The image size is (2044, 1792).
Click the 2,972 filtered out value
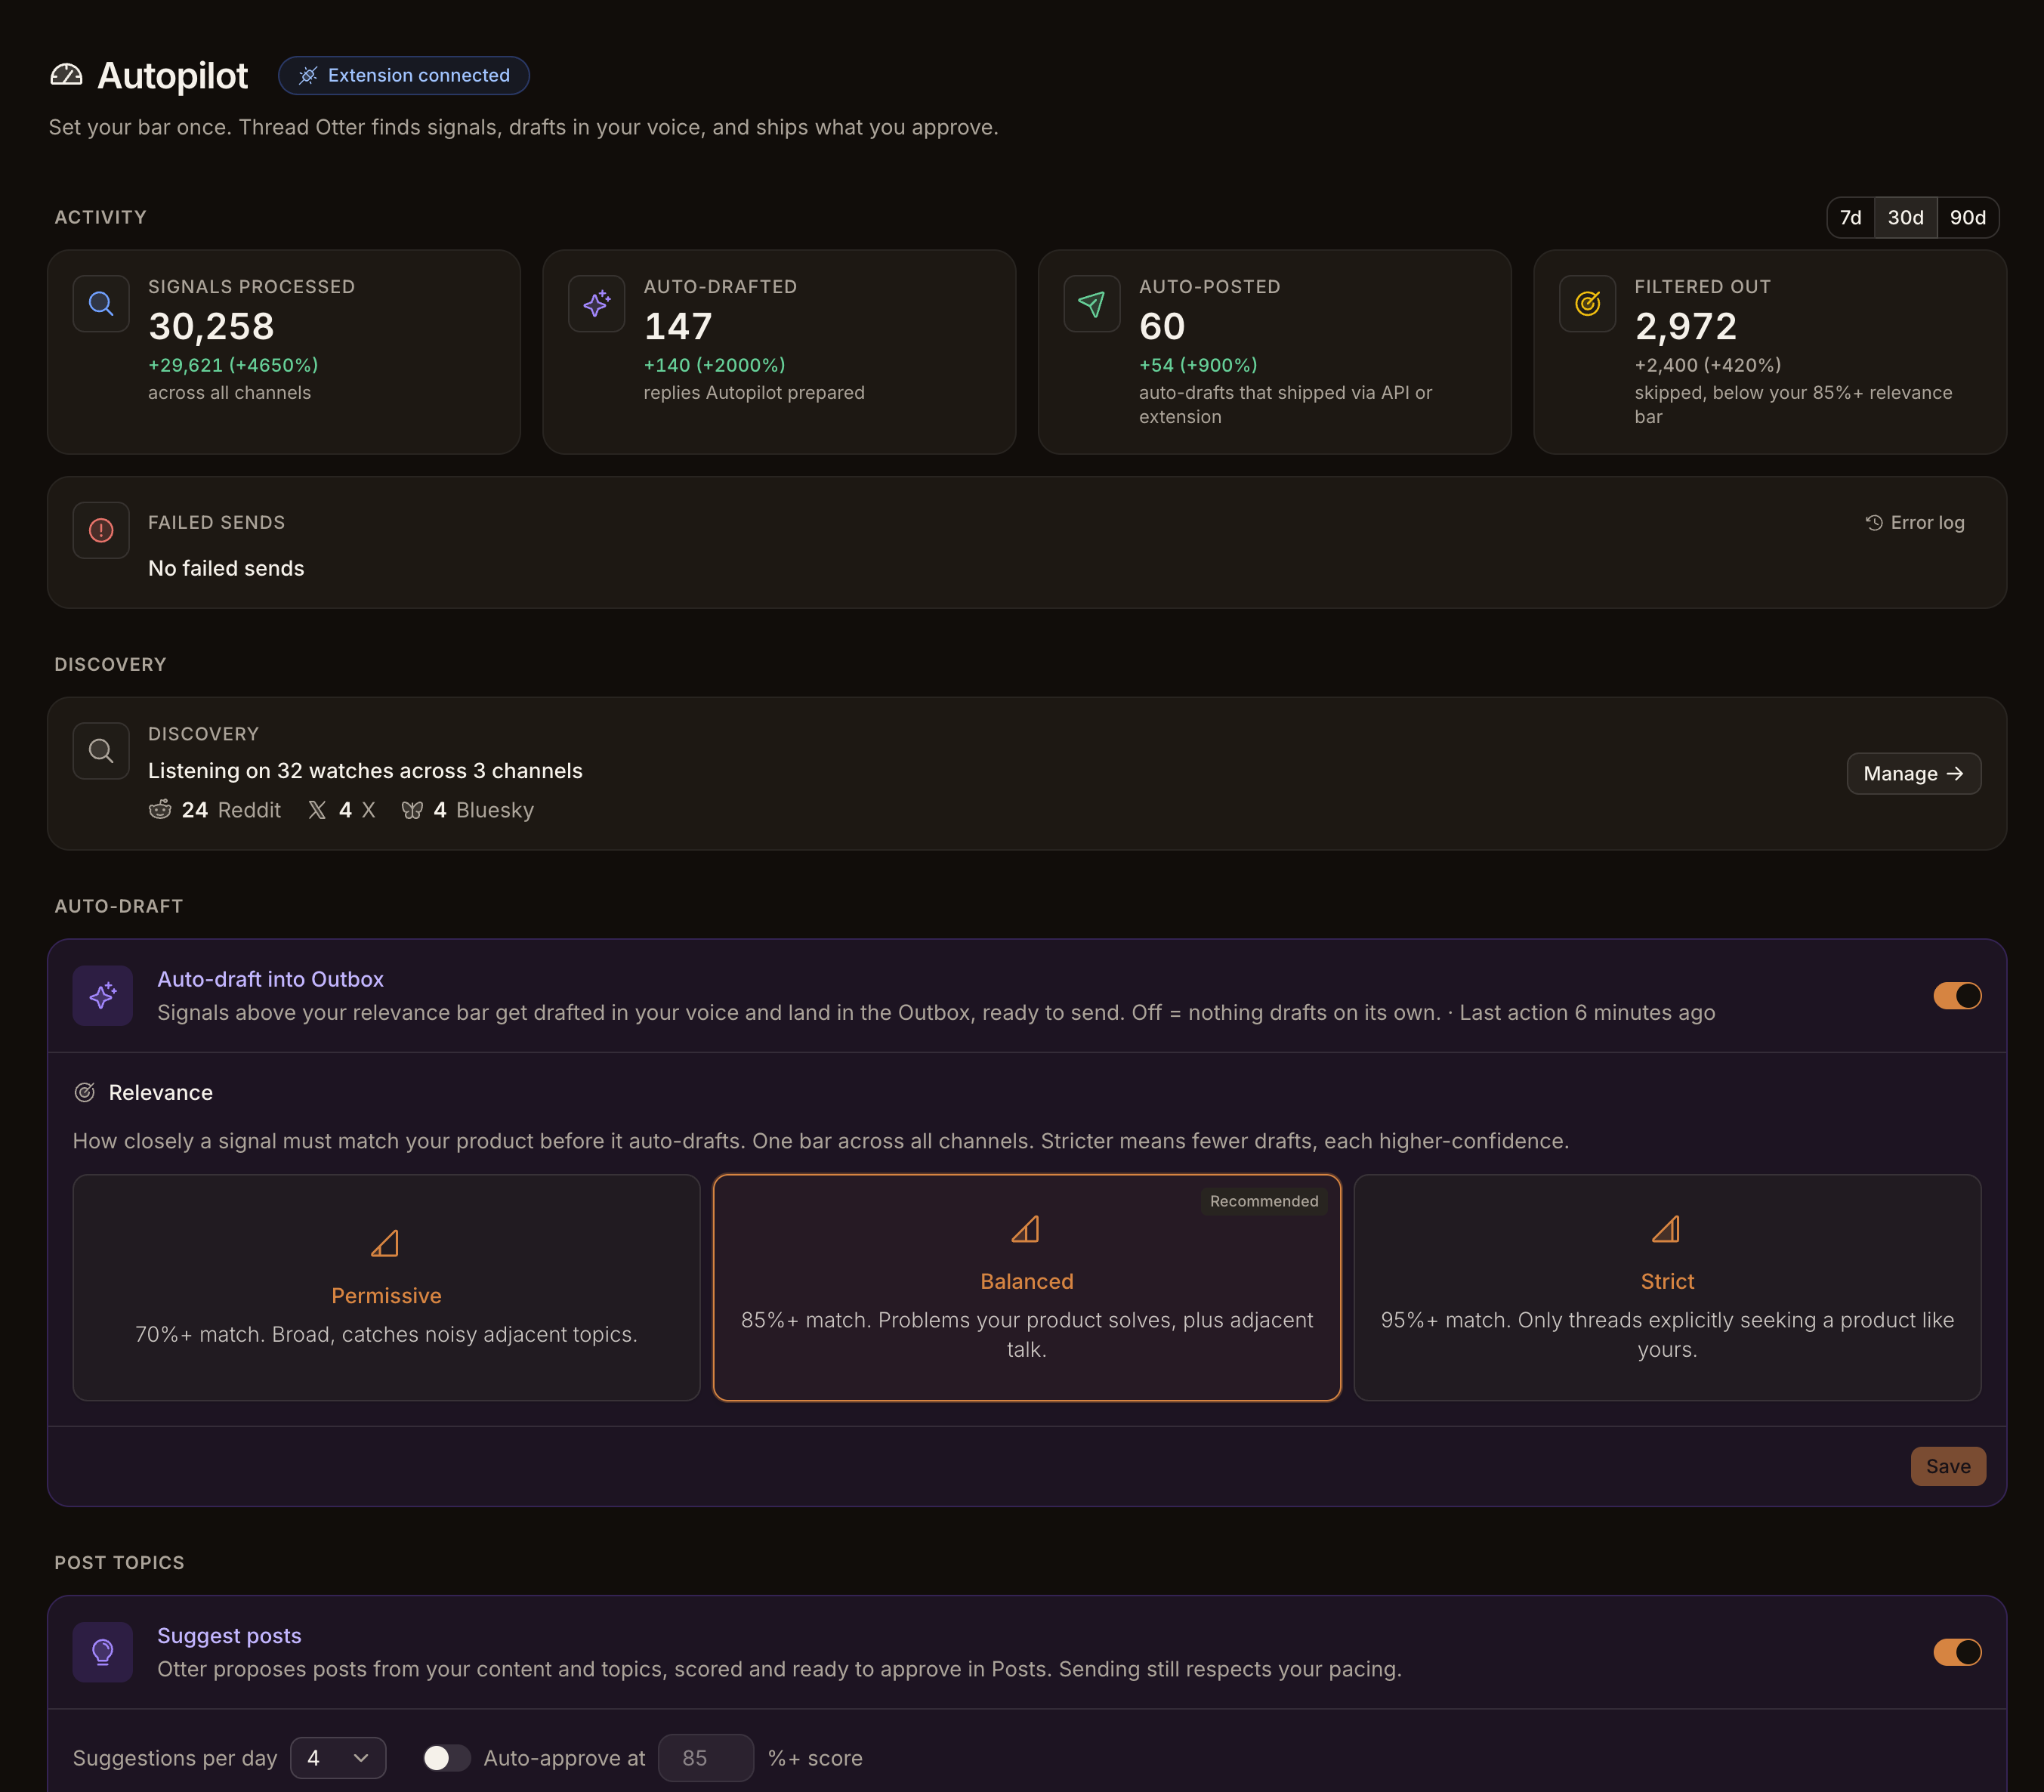1686,326
